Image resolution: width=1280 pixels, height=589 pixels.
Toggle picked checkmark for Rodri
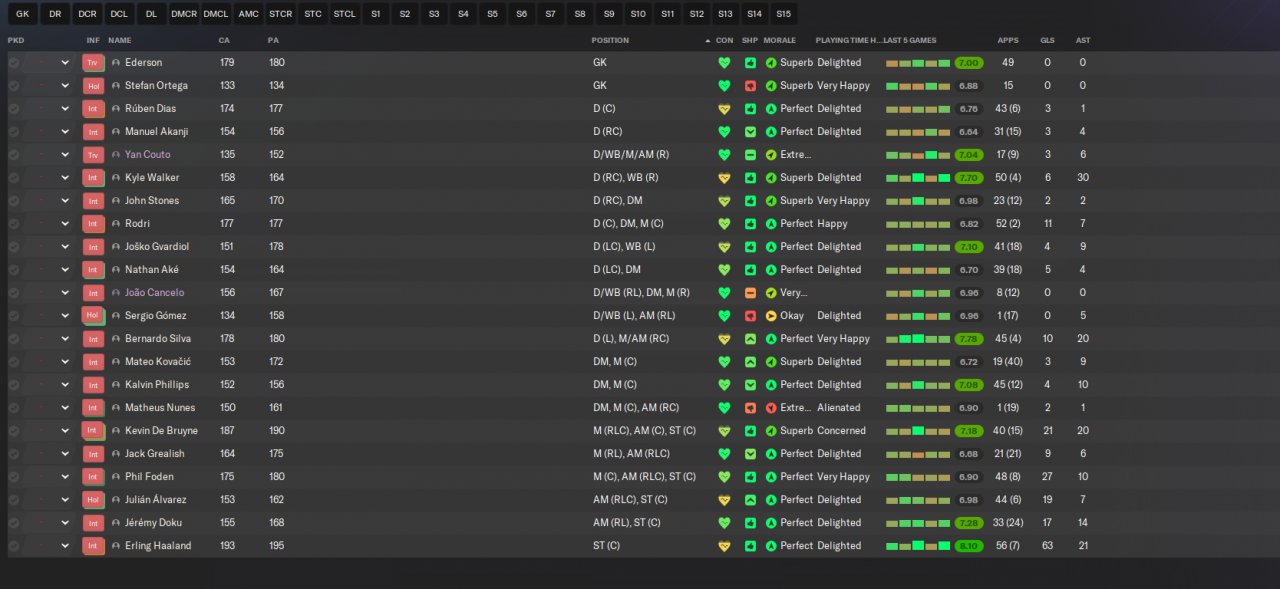coord(14,223)
